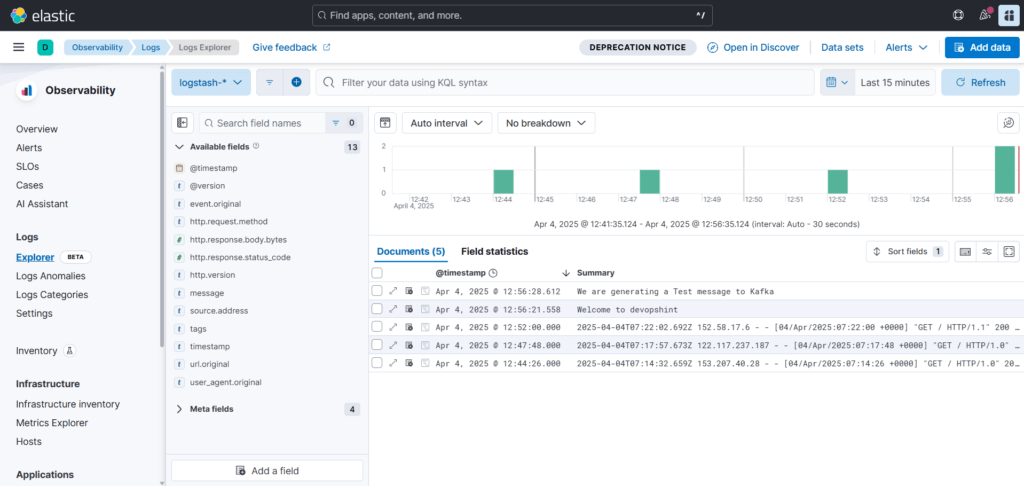Open SLOs in the sidebar

pyautogui.click(x=27, y=167)
